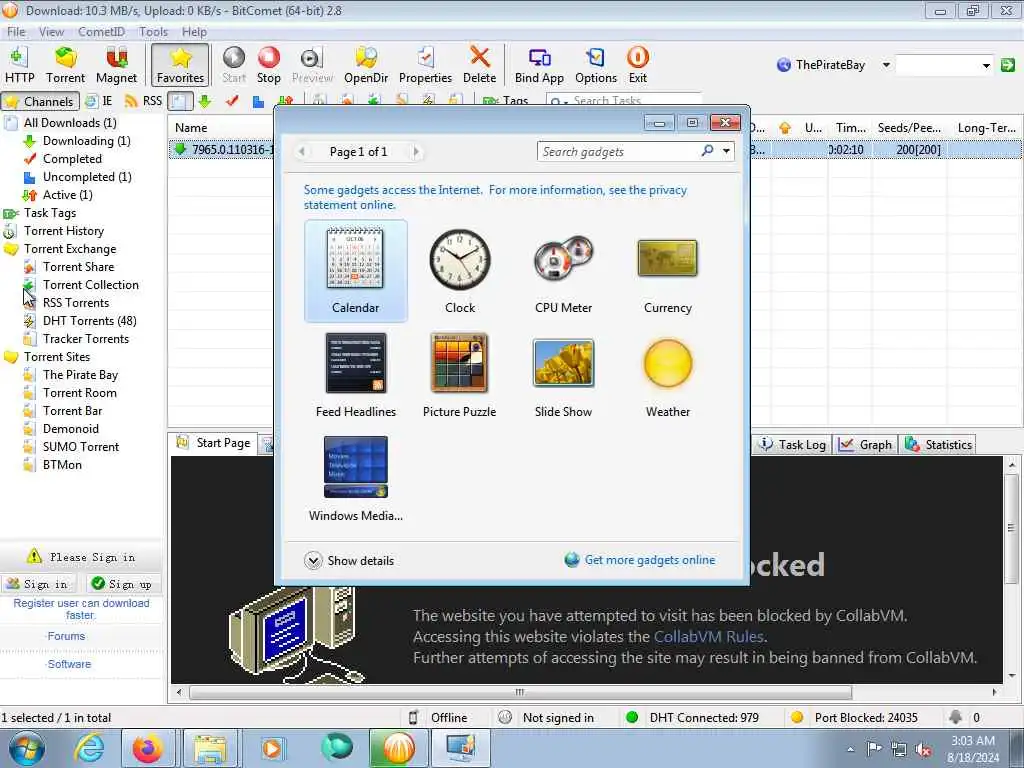This screenshot has width=1024, height=768.
Task: Switch to the Graph tab
Action: point(865,445)
